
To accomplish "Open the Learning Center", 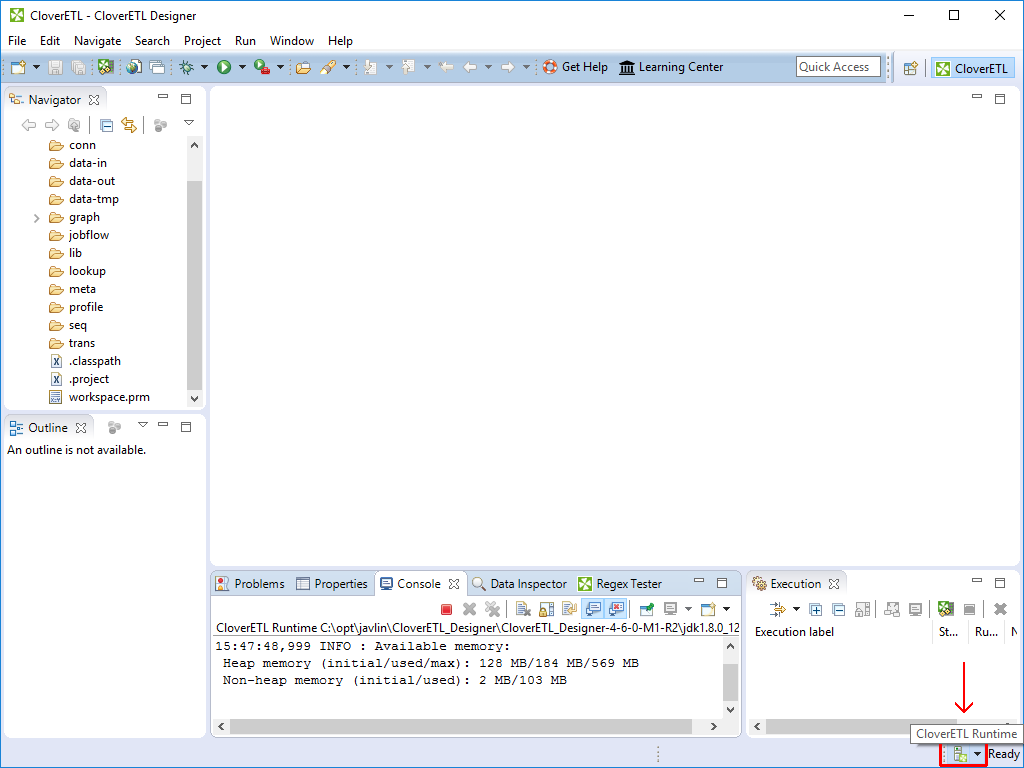I will (x=671, y=67).
